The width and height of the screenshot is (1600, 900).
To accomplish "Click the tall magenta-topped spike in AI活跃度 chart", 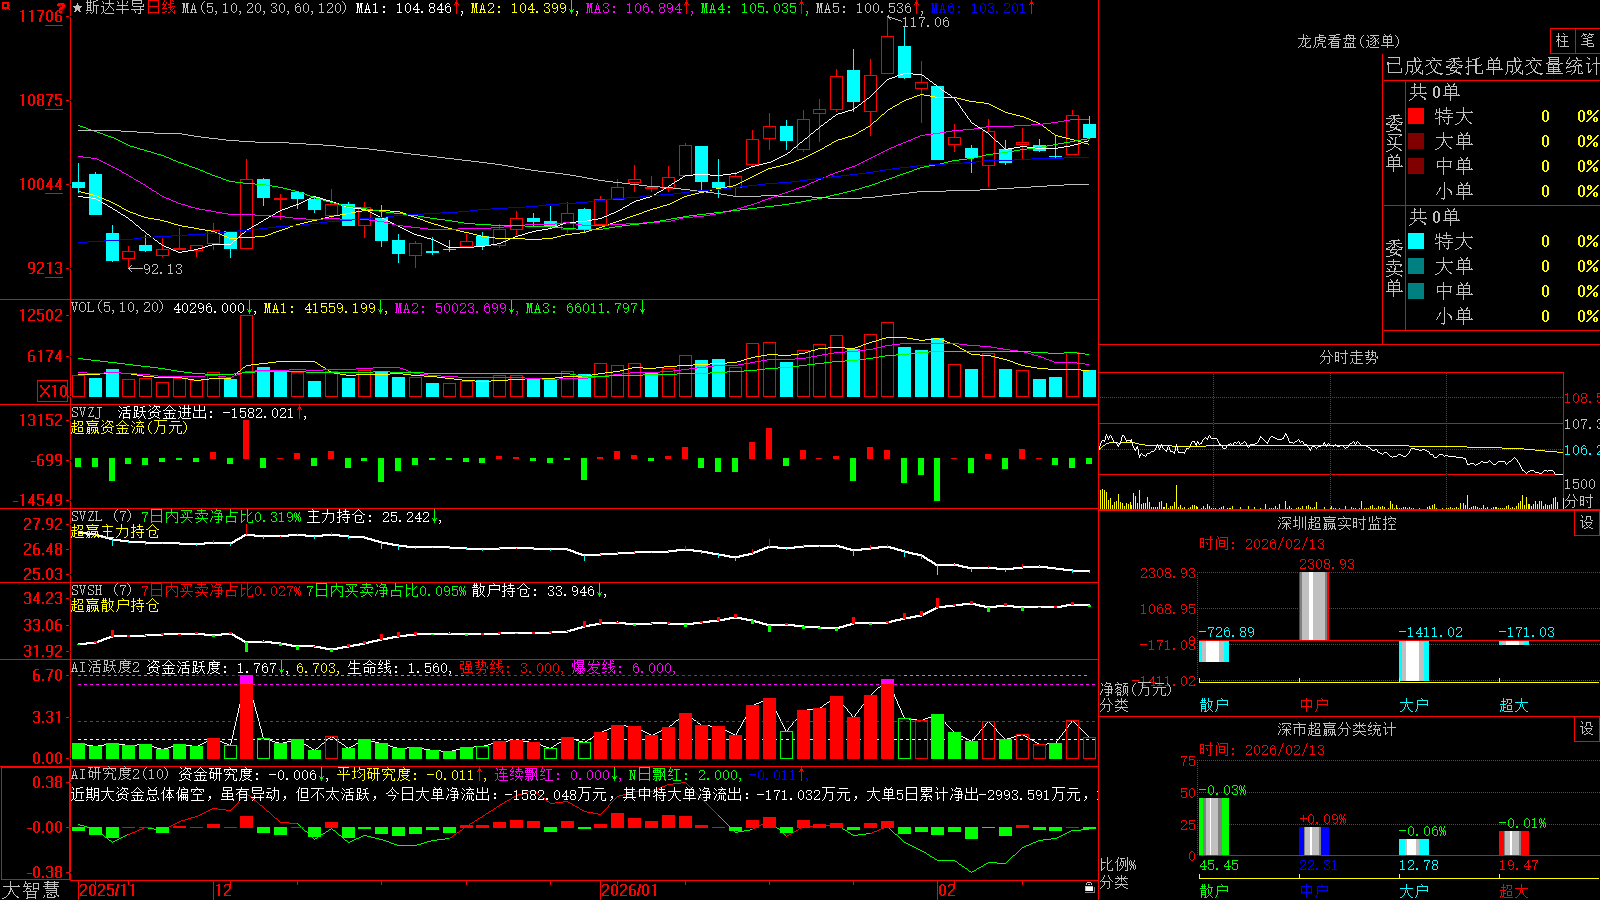I will coord(246,718).
